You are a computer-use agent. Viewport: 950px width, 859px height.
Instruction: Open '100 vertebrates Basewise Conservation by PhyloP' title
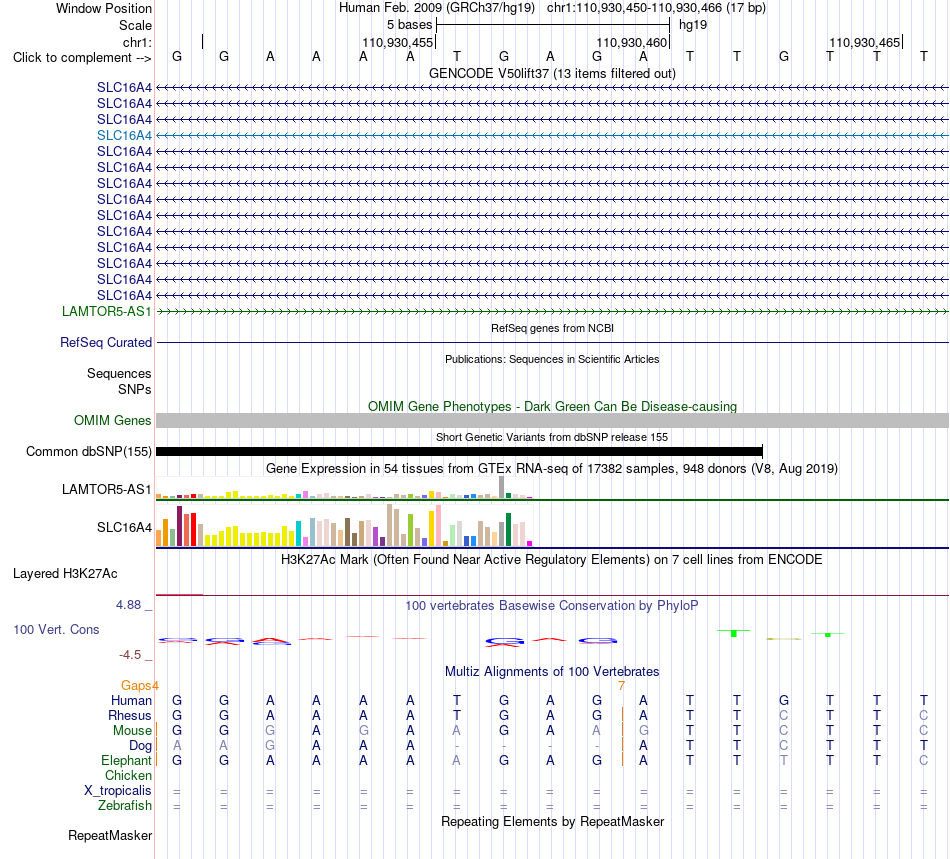(x=552, y=606)
